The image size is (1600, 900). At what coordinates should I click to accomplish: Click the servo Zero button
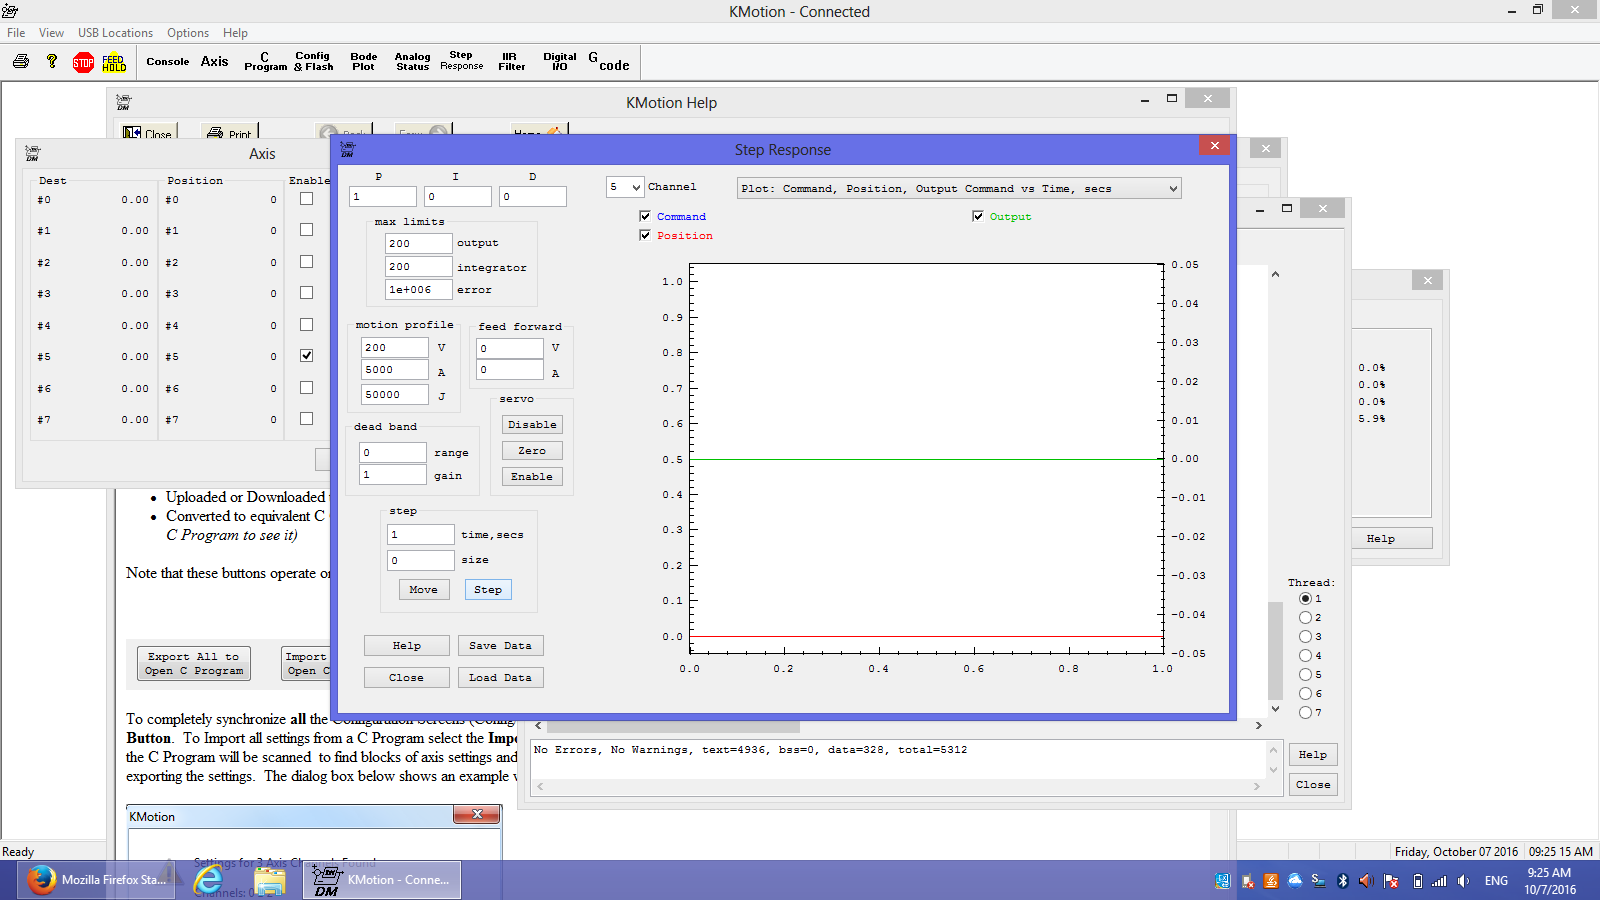click(532, 451)
